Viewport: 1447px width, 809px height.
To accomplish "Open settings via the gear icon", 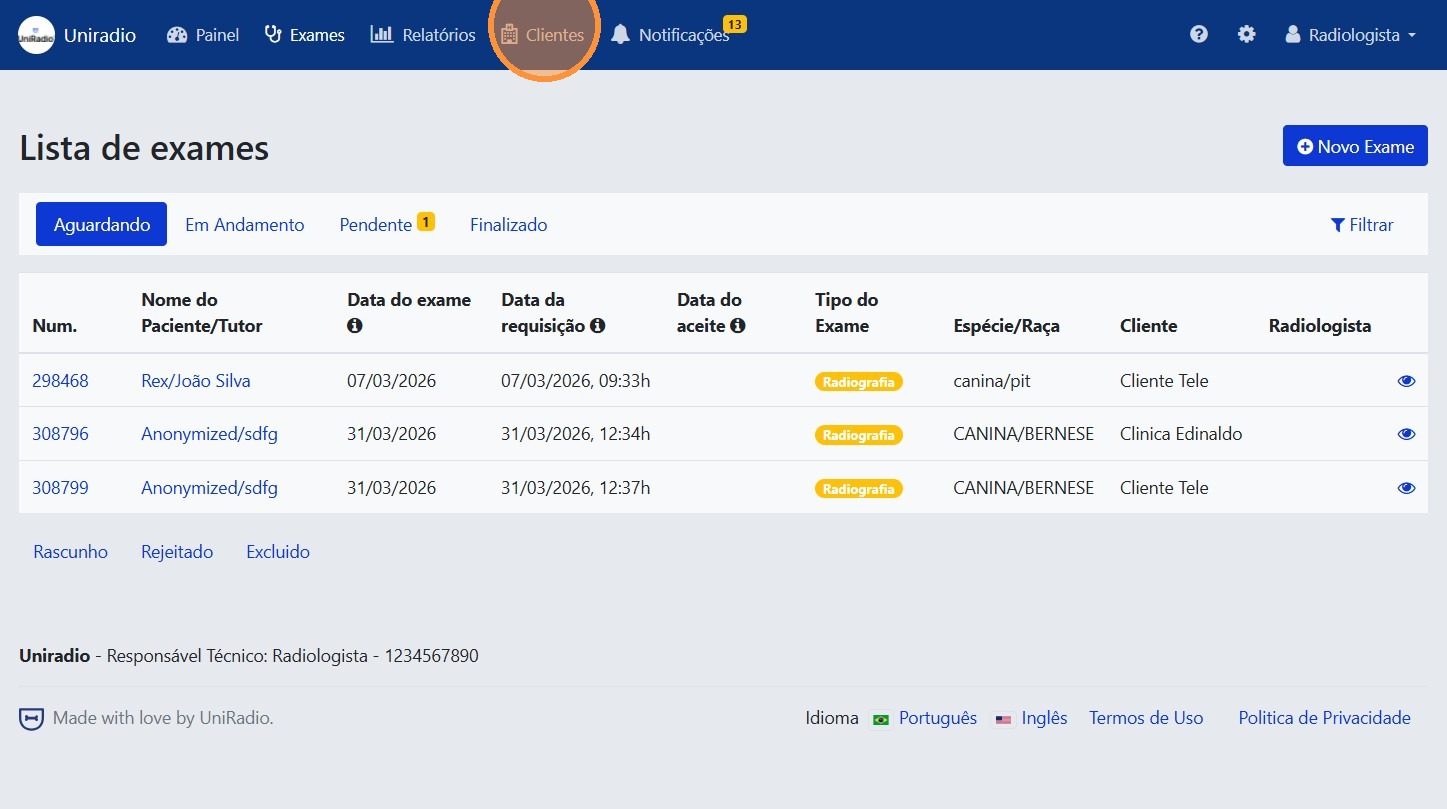I will tap(1246, 33).
